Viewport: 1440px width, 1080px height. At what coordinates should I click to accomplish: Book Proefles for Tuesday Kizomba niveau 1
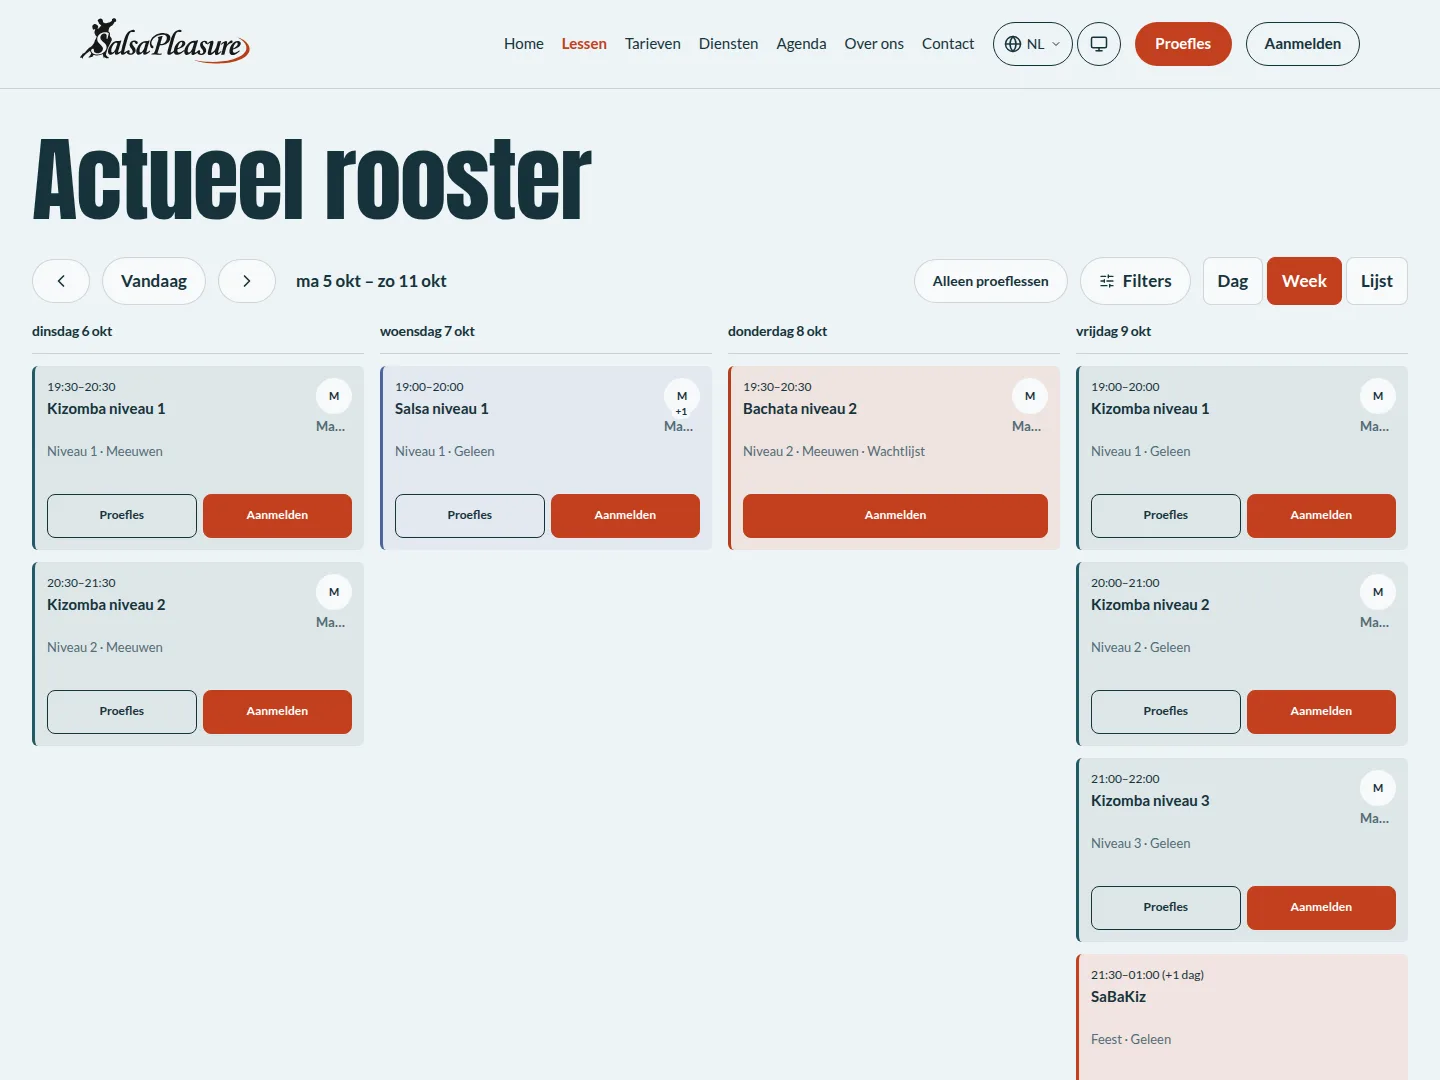(122, 516)
